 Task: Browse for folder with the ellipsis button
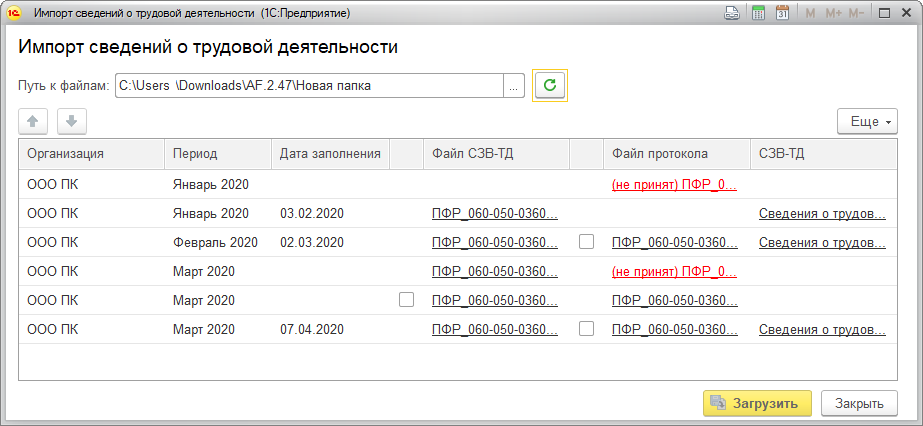514,86
